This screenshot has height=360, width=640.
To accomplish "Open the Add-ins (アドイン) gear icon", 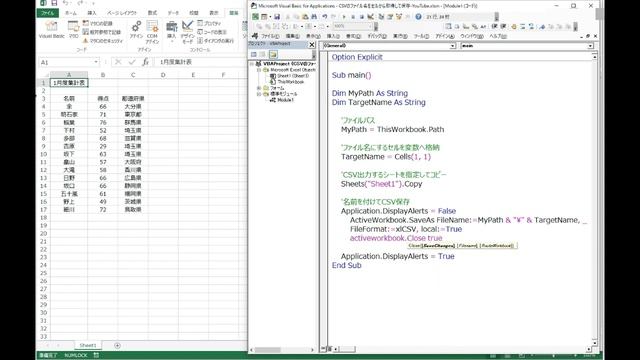I will tap(136, 30).
